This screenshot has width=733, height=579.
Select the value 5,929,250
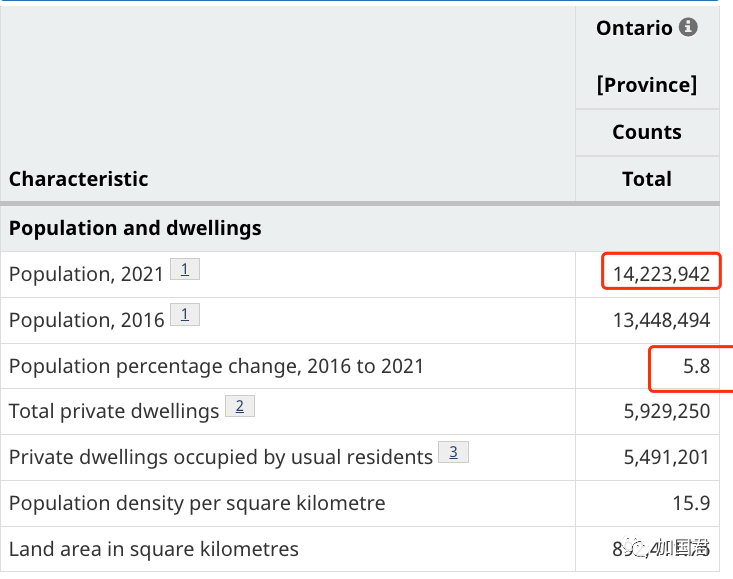coord(667,411)
